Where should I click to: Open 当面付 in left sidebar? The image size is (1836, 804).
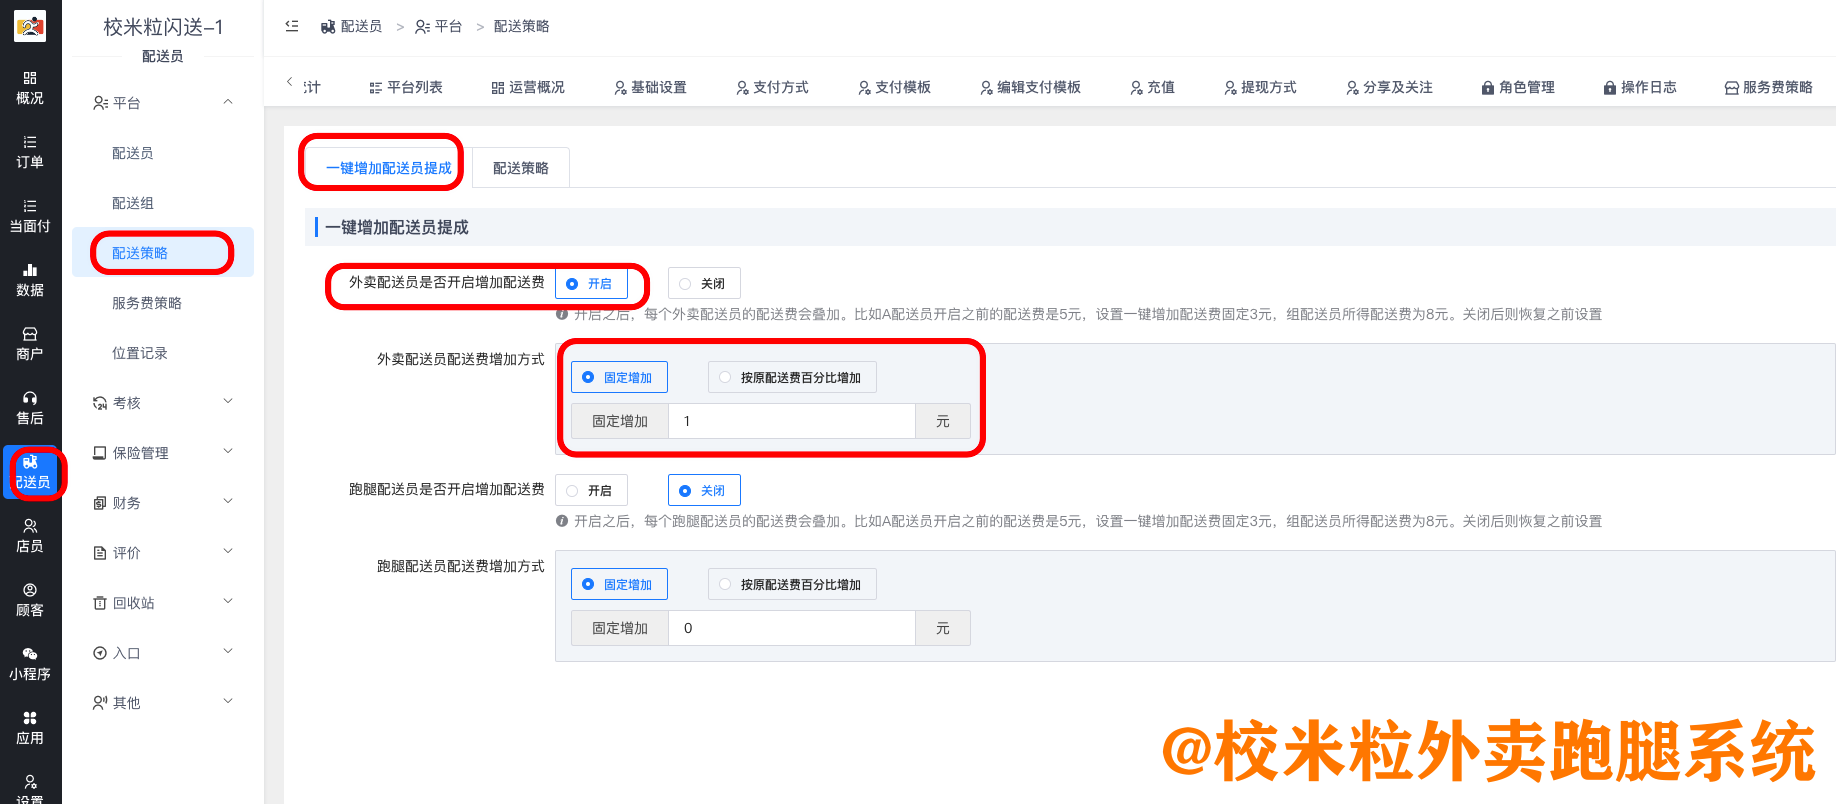(x=30, y=216)
